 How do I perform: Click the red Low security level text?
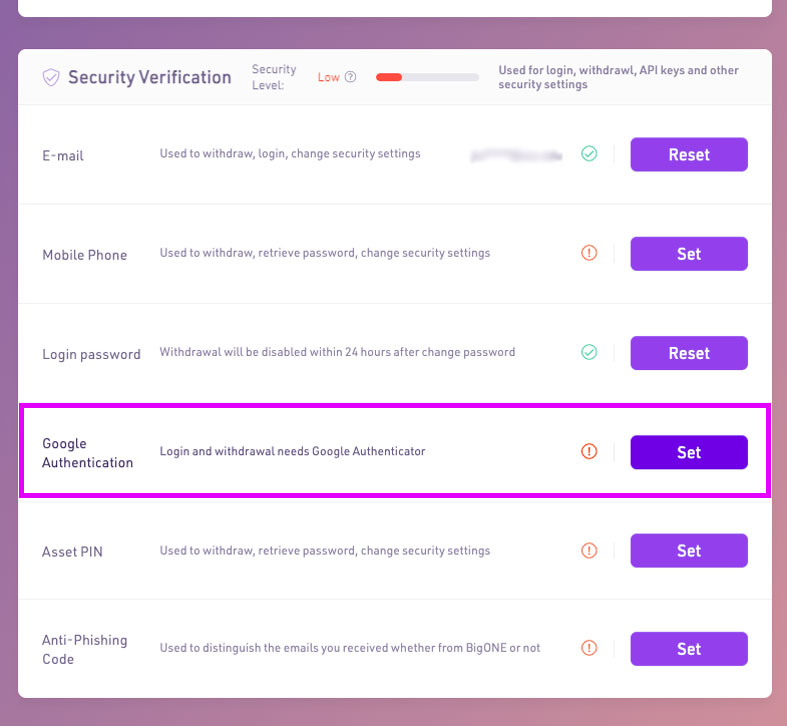point(329,77)
